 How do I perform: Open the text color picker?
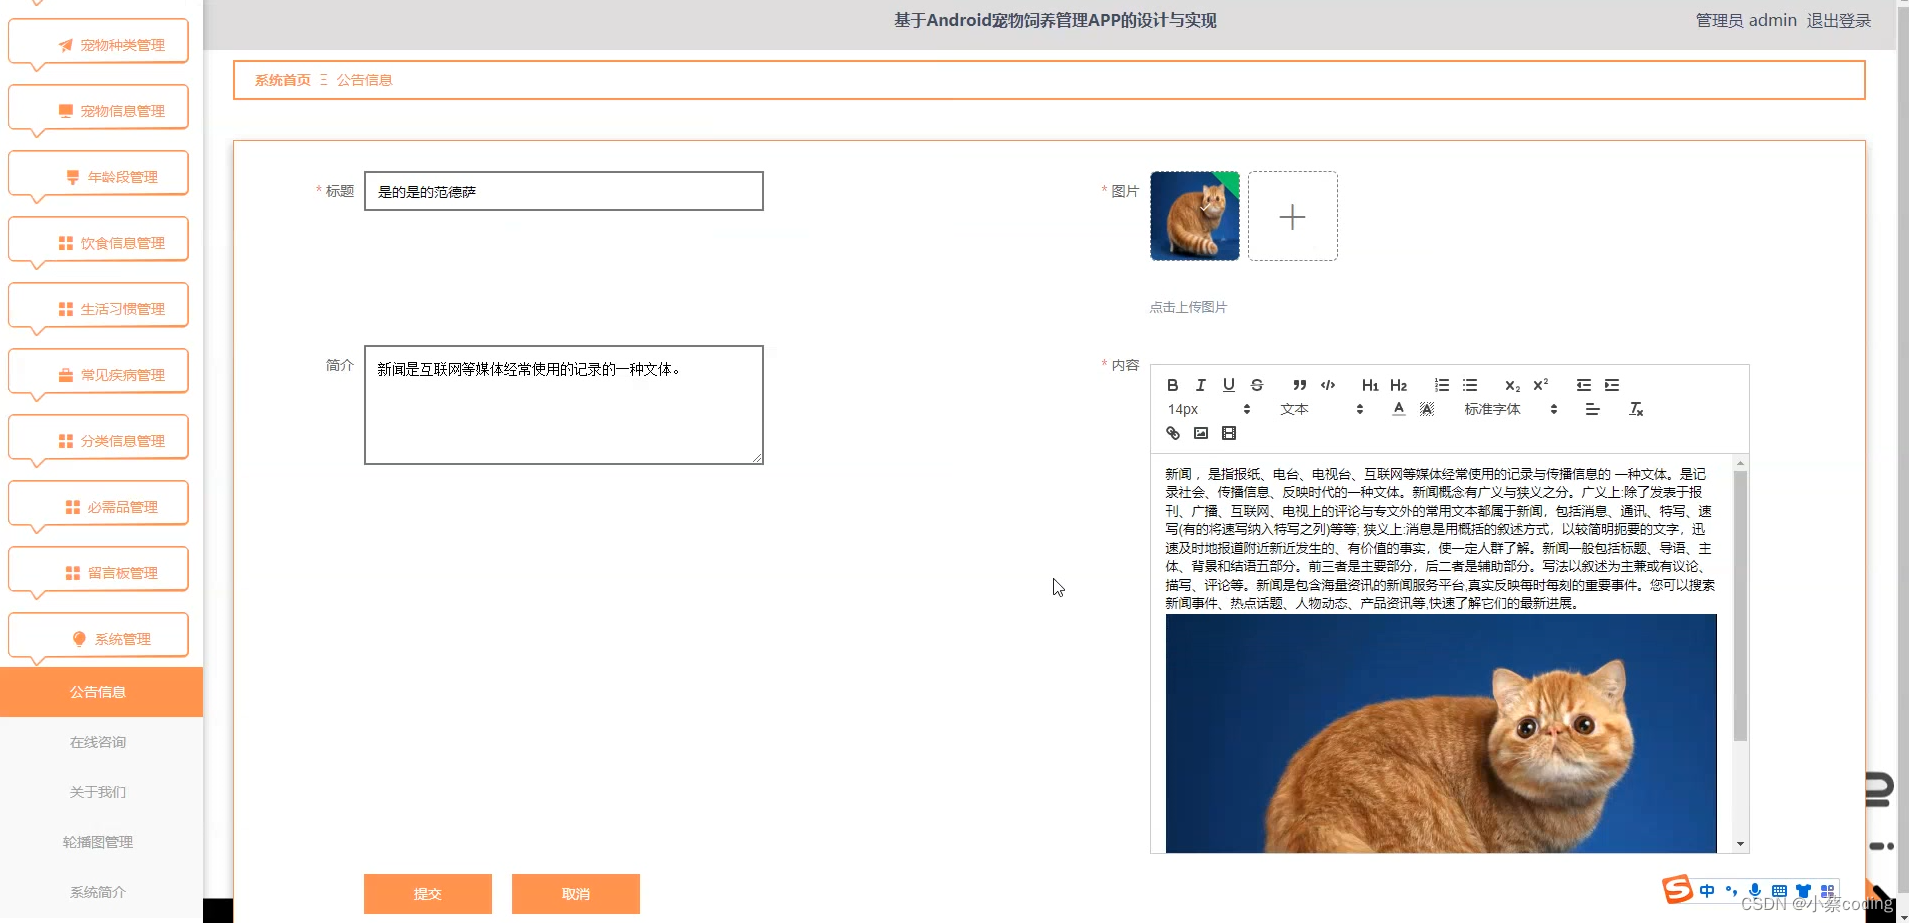pos(1399,409)
